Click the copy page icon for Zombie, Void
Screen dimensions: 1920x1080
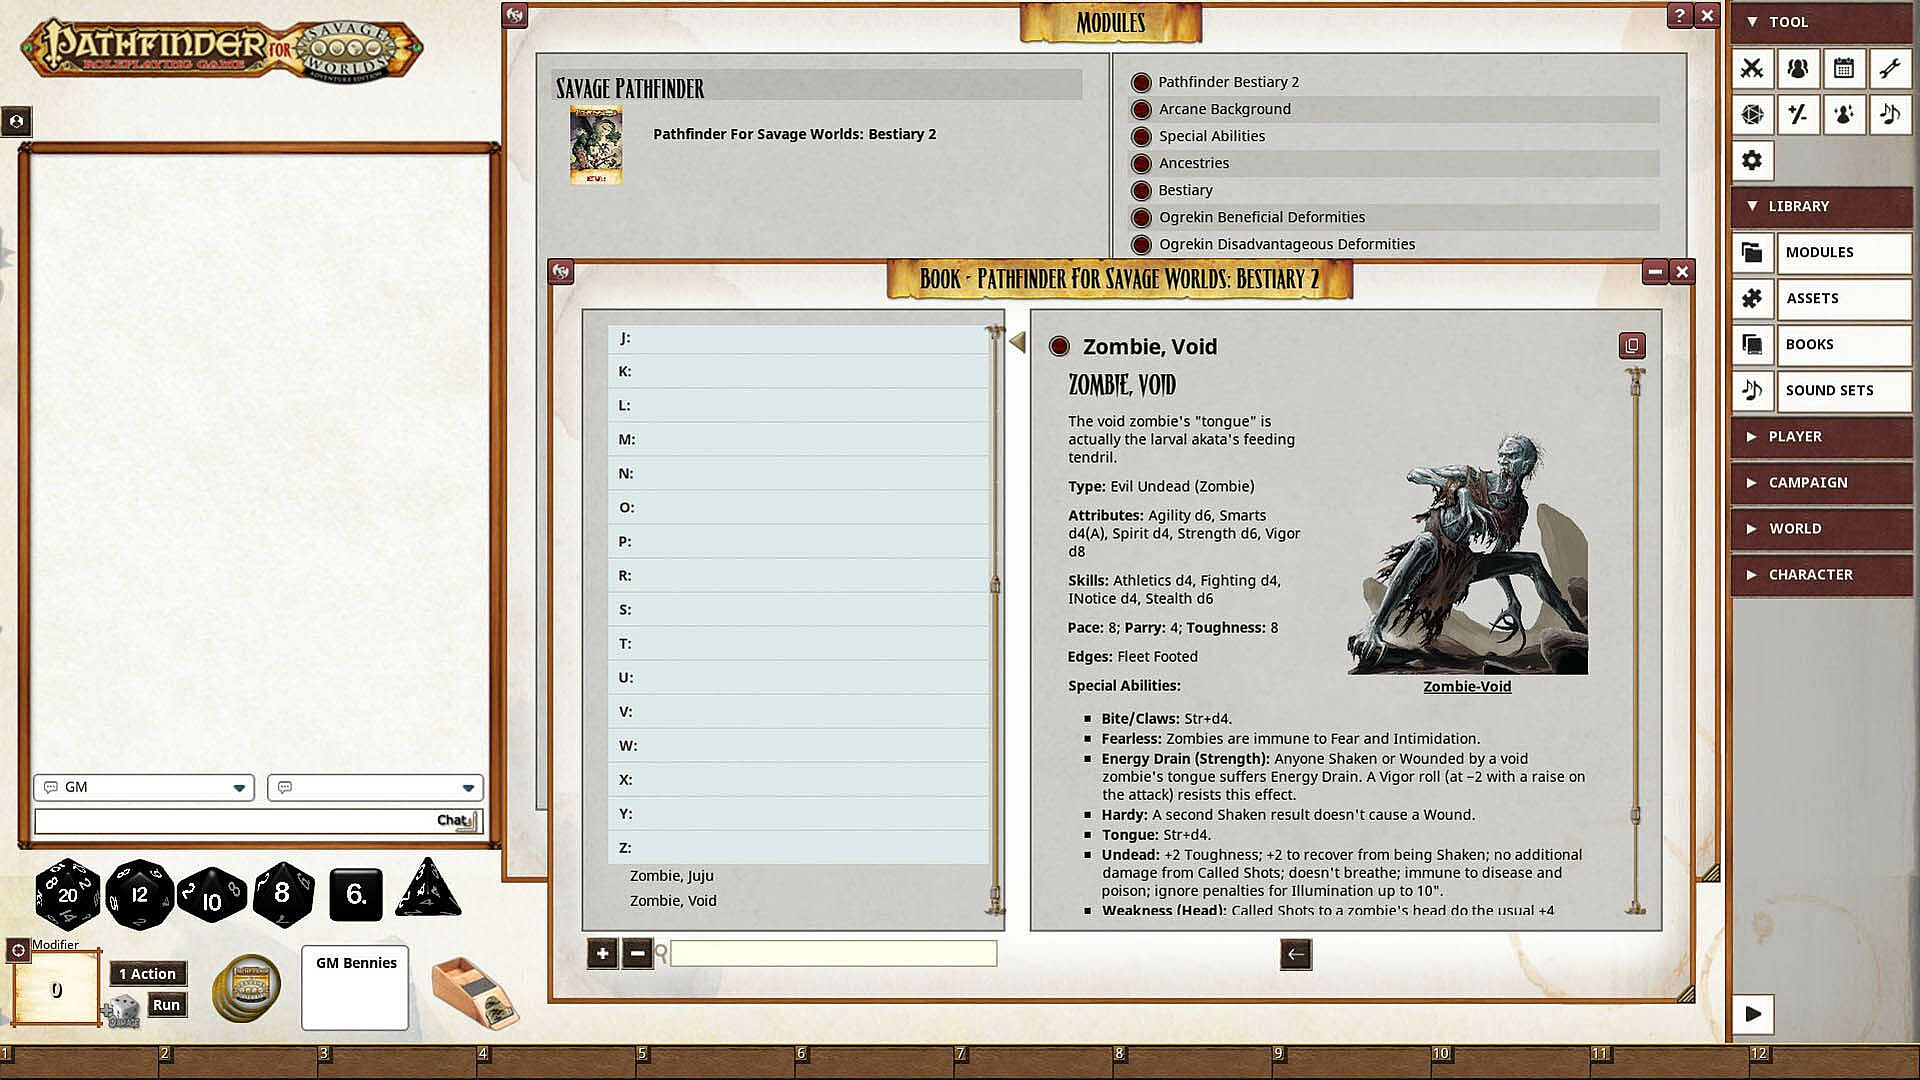tap(1631, 346)
